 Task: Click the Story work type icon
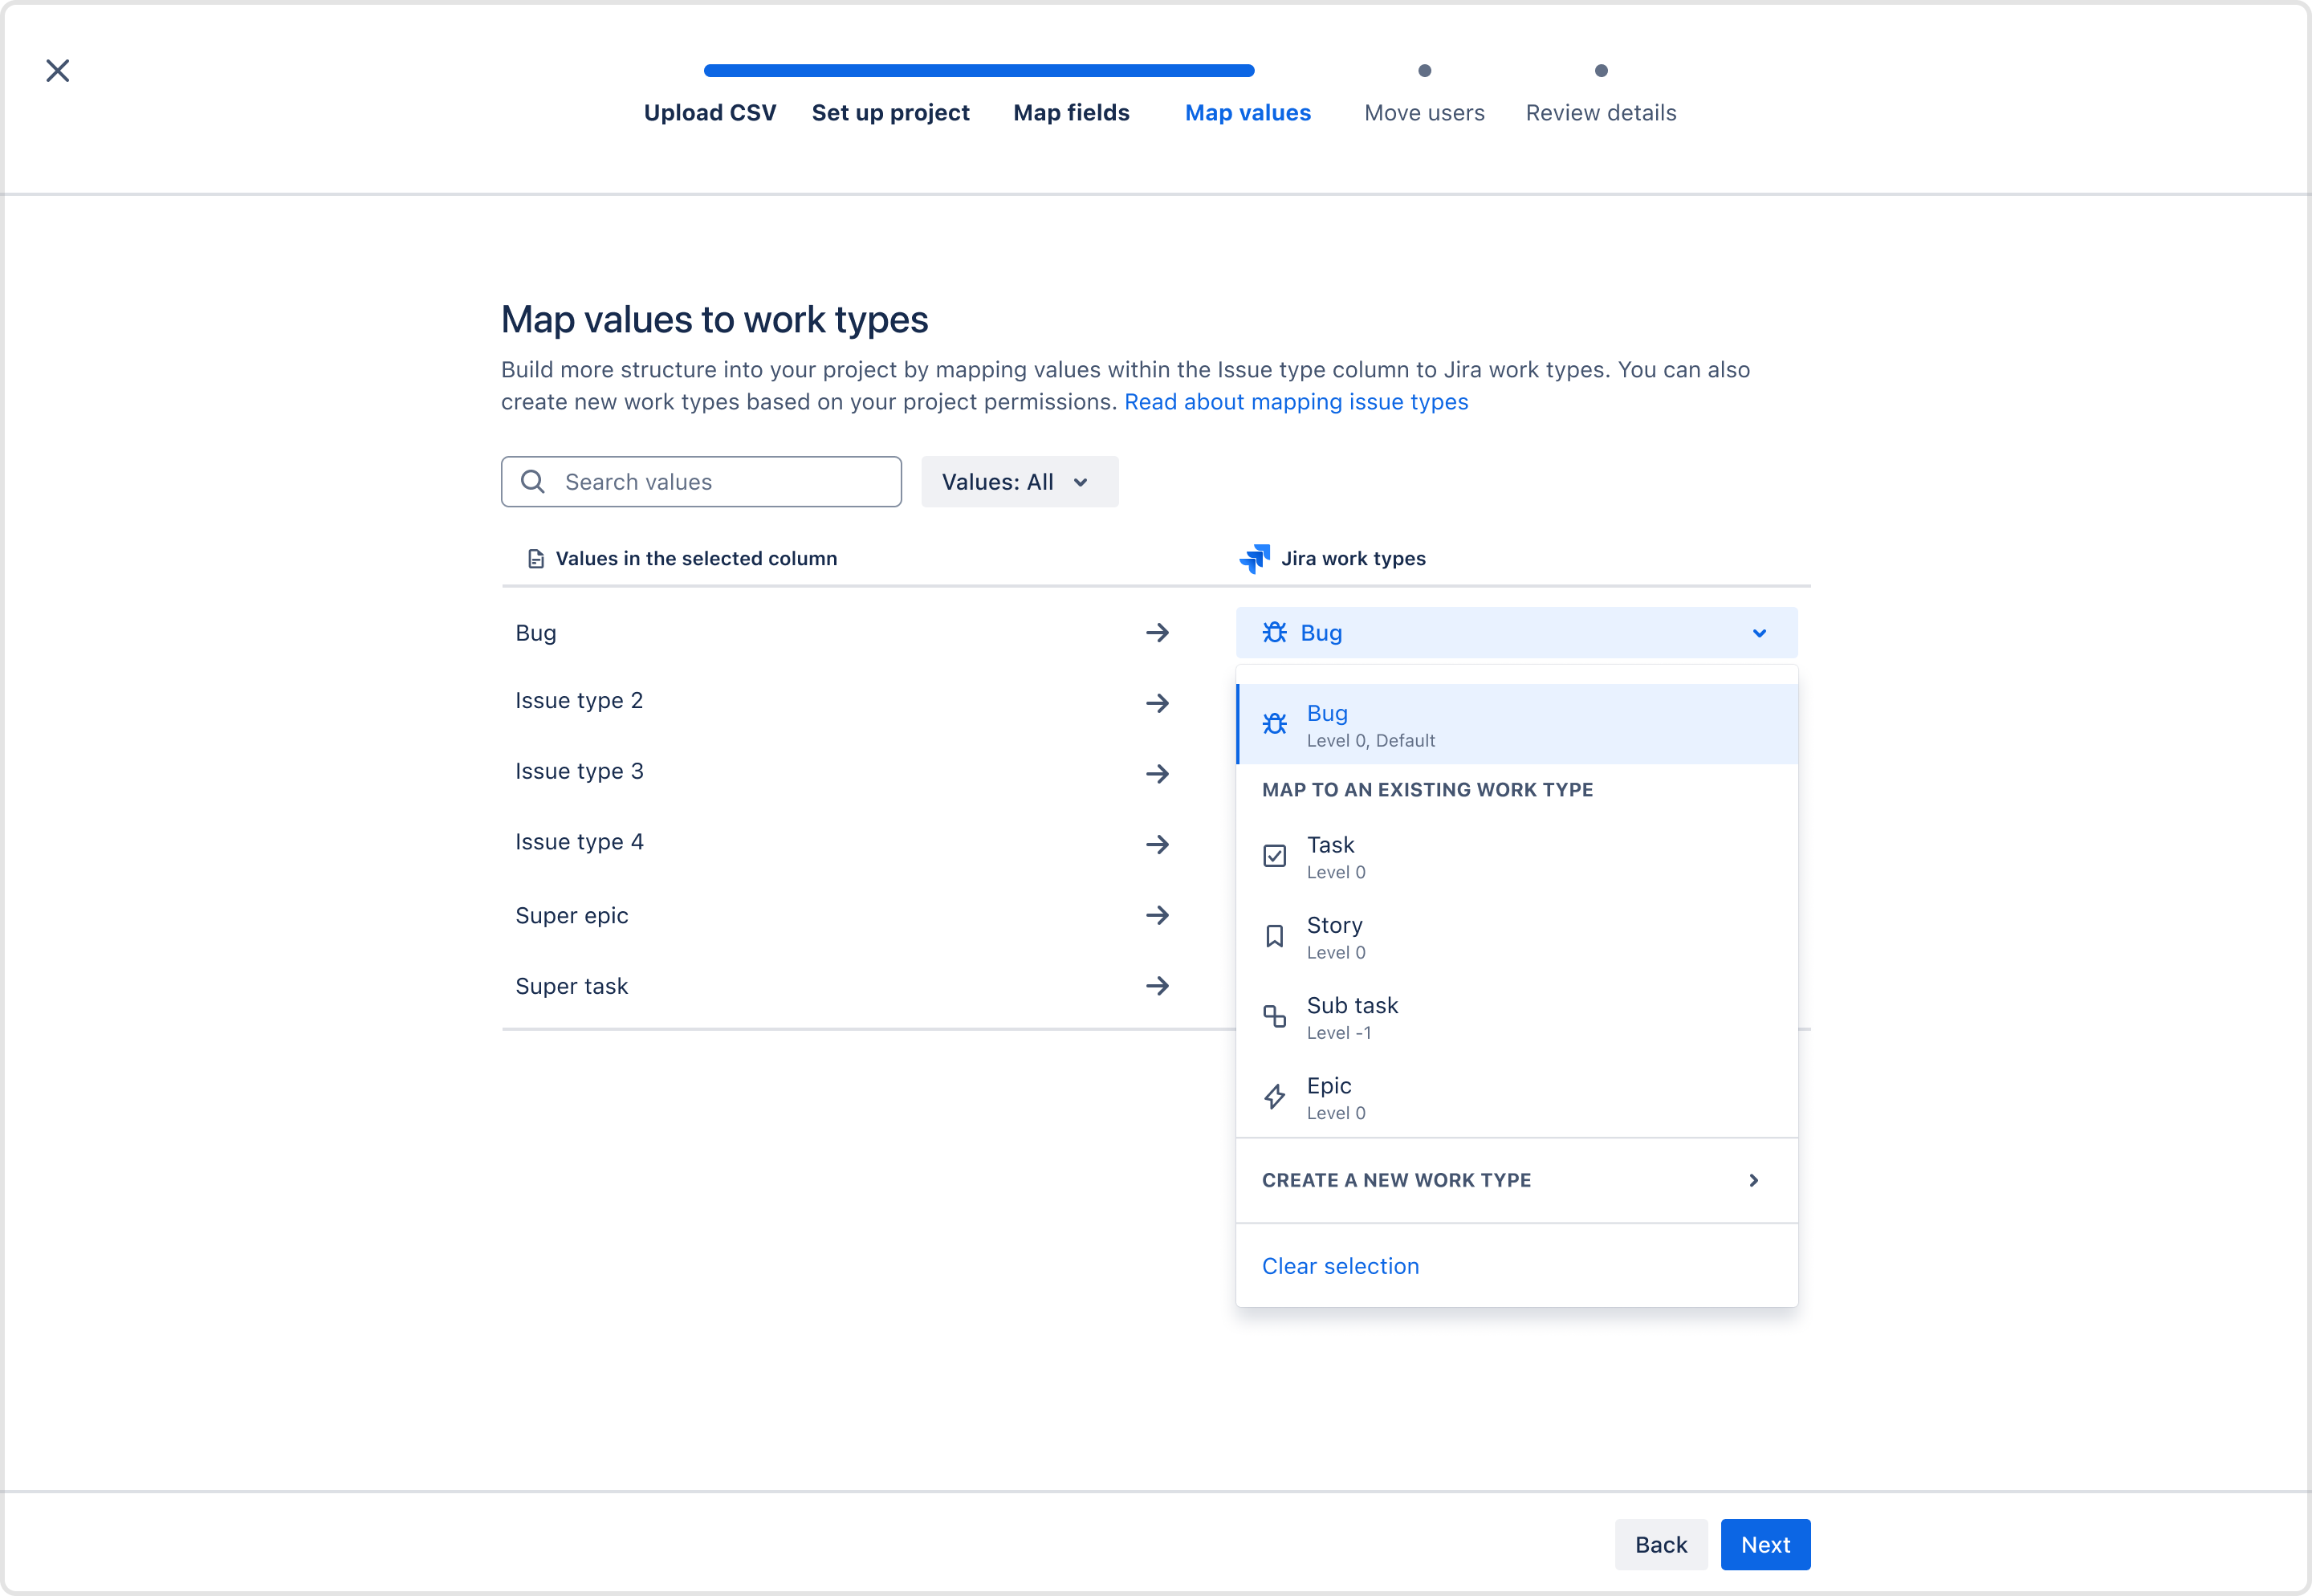pyautogui.click(x=1276, y=935)
